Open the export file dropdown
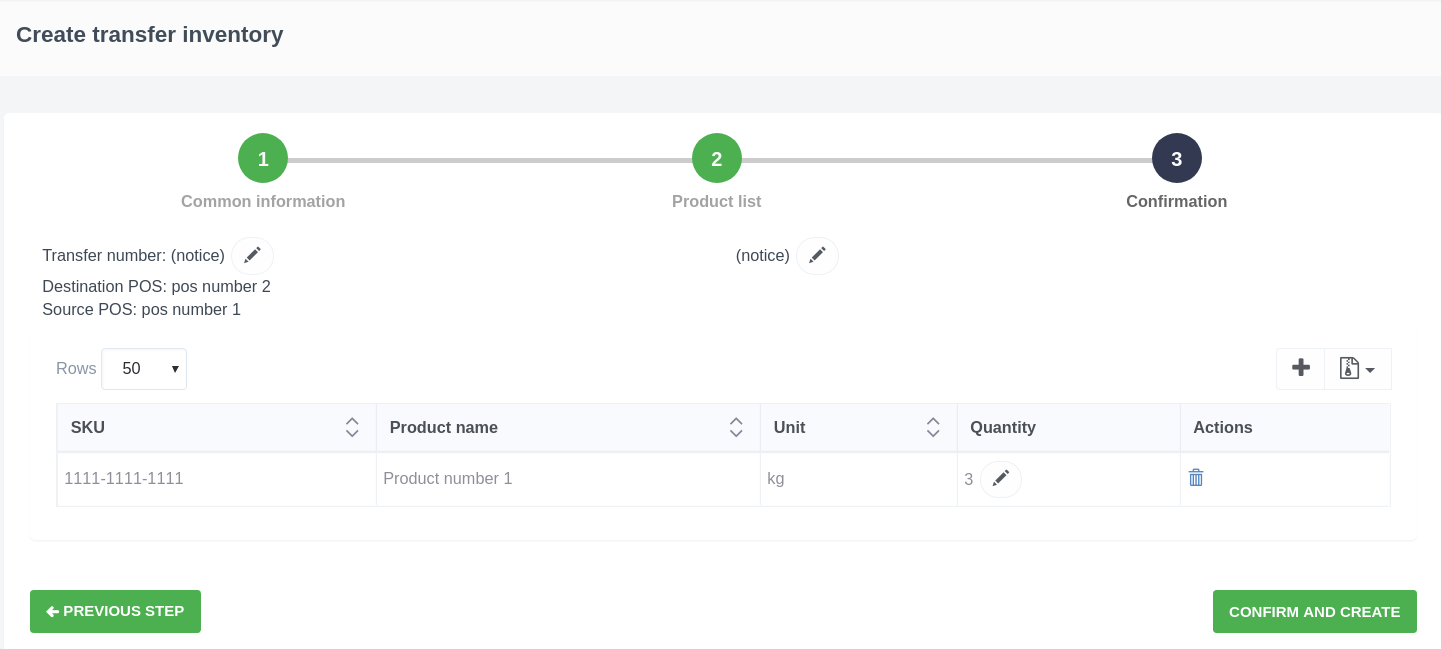This screenshot has width=1441, height=649. pos(1357,369)
